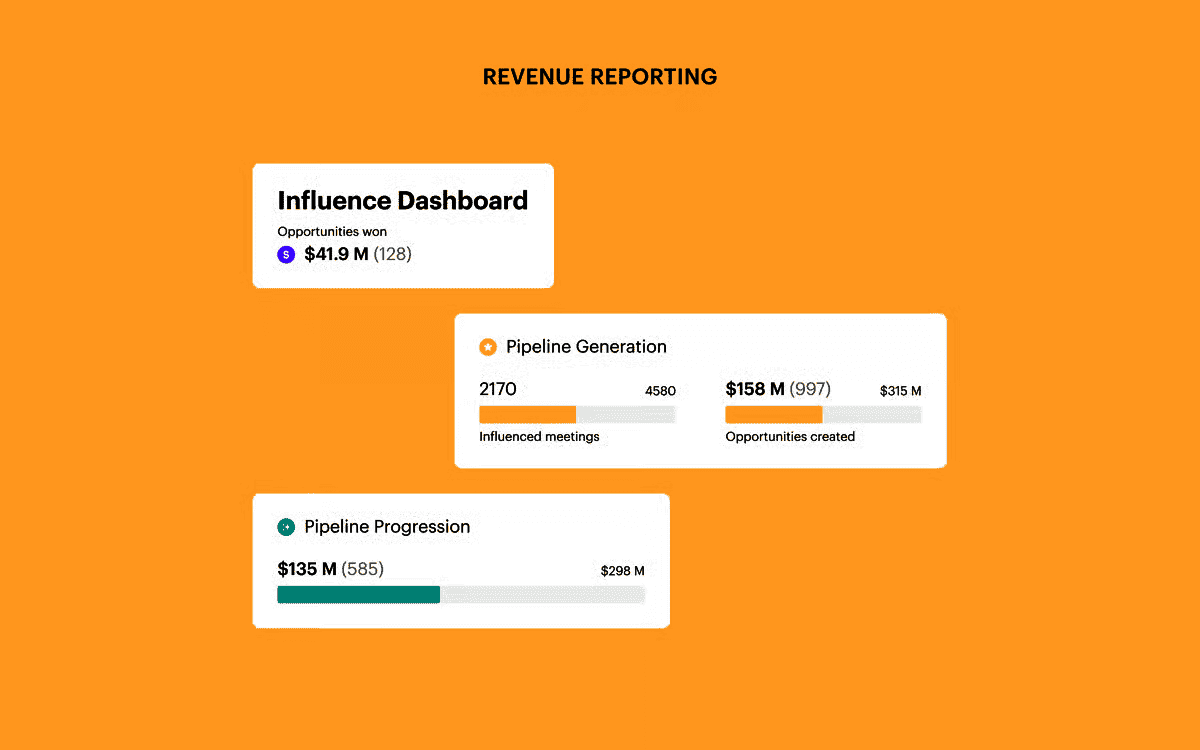Click the $315 M target value
The image size is (1200, 750).
point(900,391)
